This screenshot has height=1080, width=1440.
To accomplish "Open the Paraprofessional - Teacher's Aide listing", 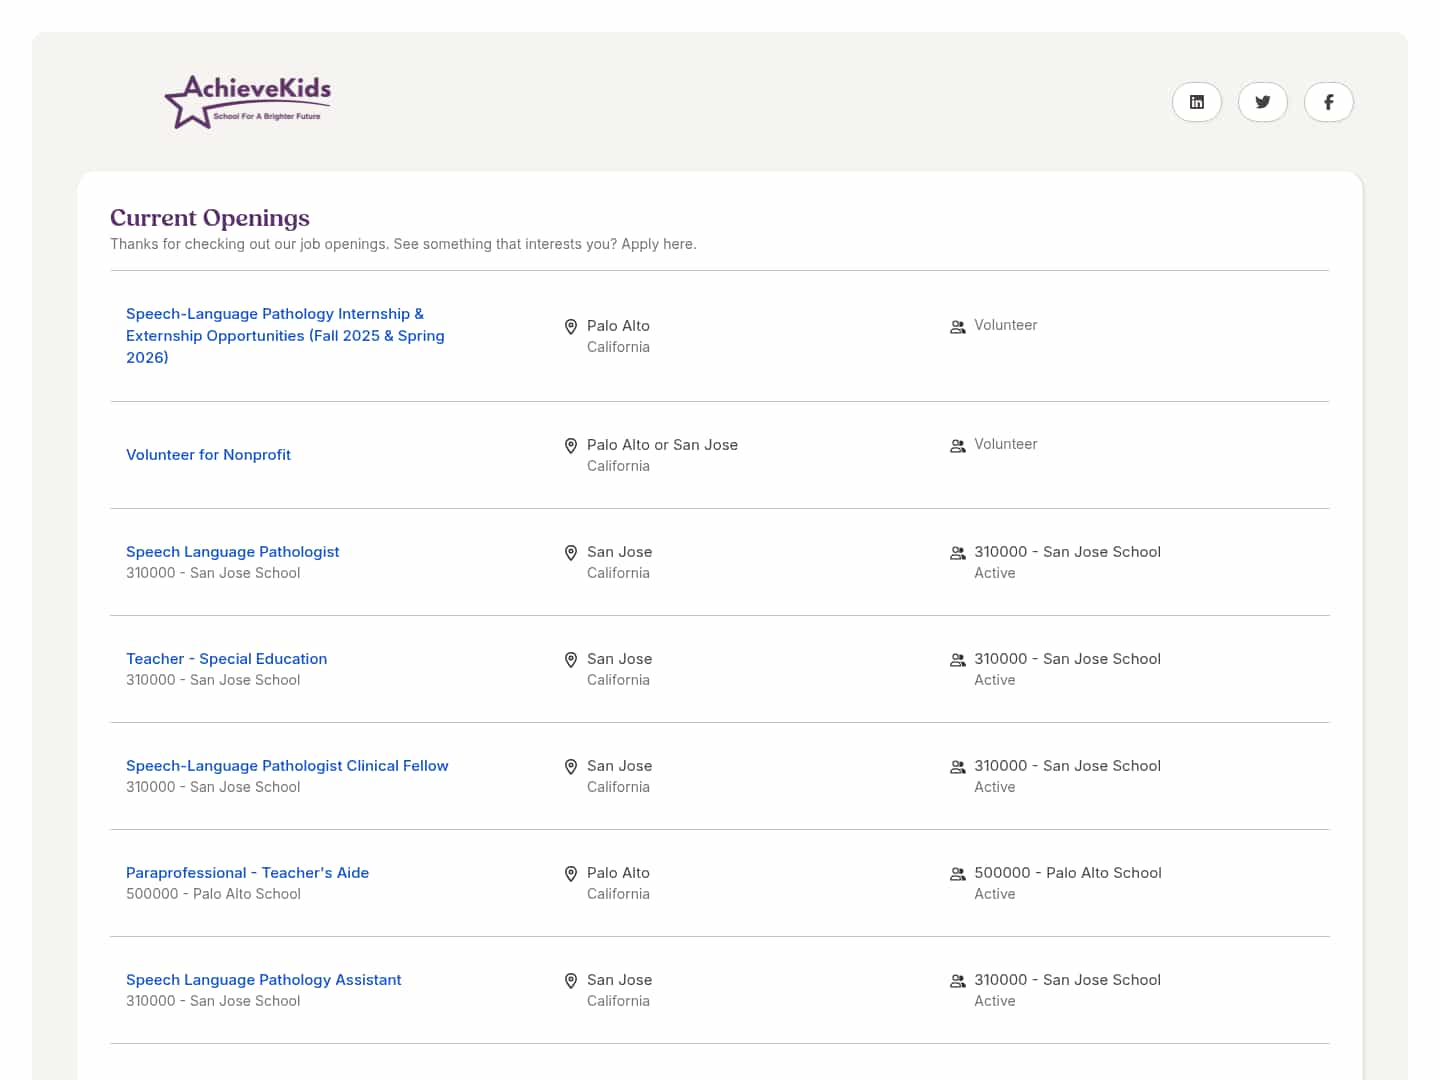I will click(x=247, y=872).
